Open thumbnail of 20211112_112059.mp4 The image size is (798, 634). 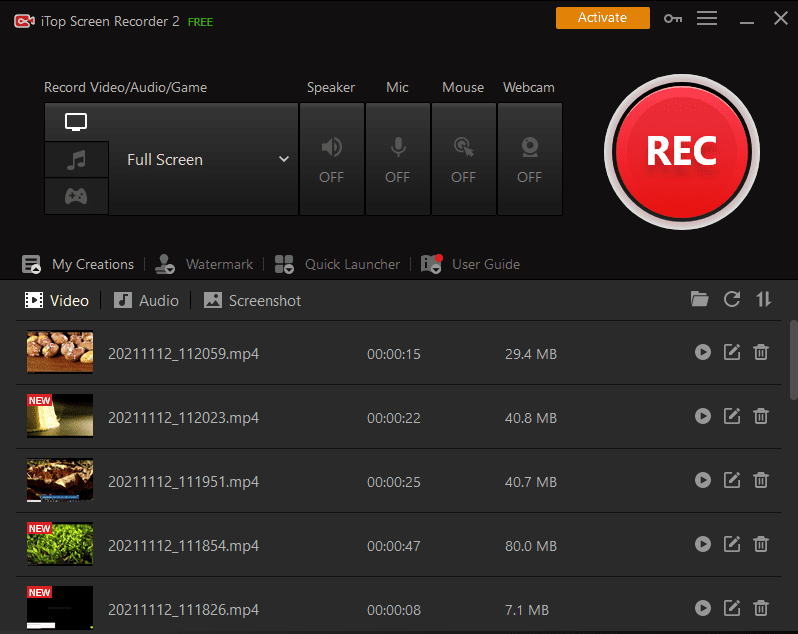point(60,352)
